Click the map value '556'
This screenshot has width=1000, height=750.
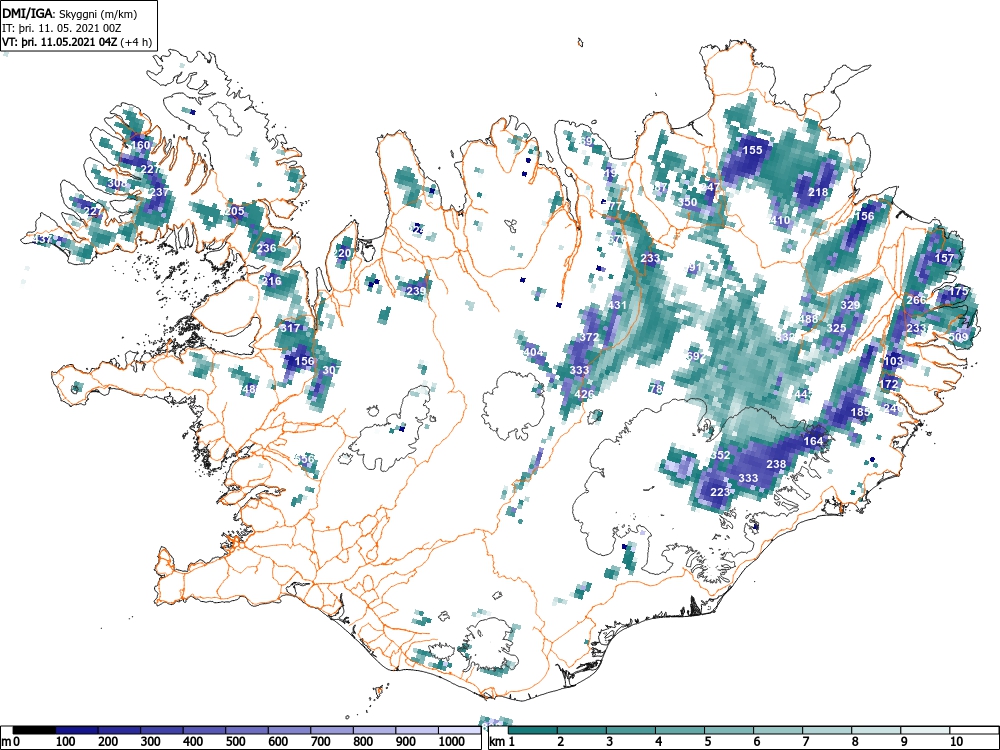pos(305,459)
